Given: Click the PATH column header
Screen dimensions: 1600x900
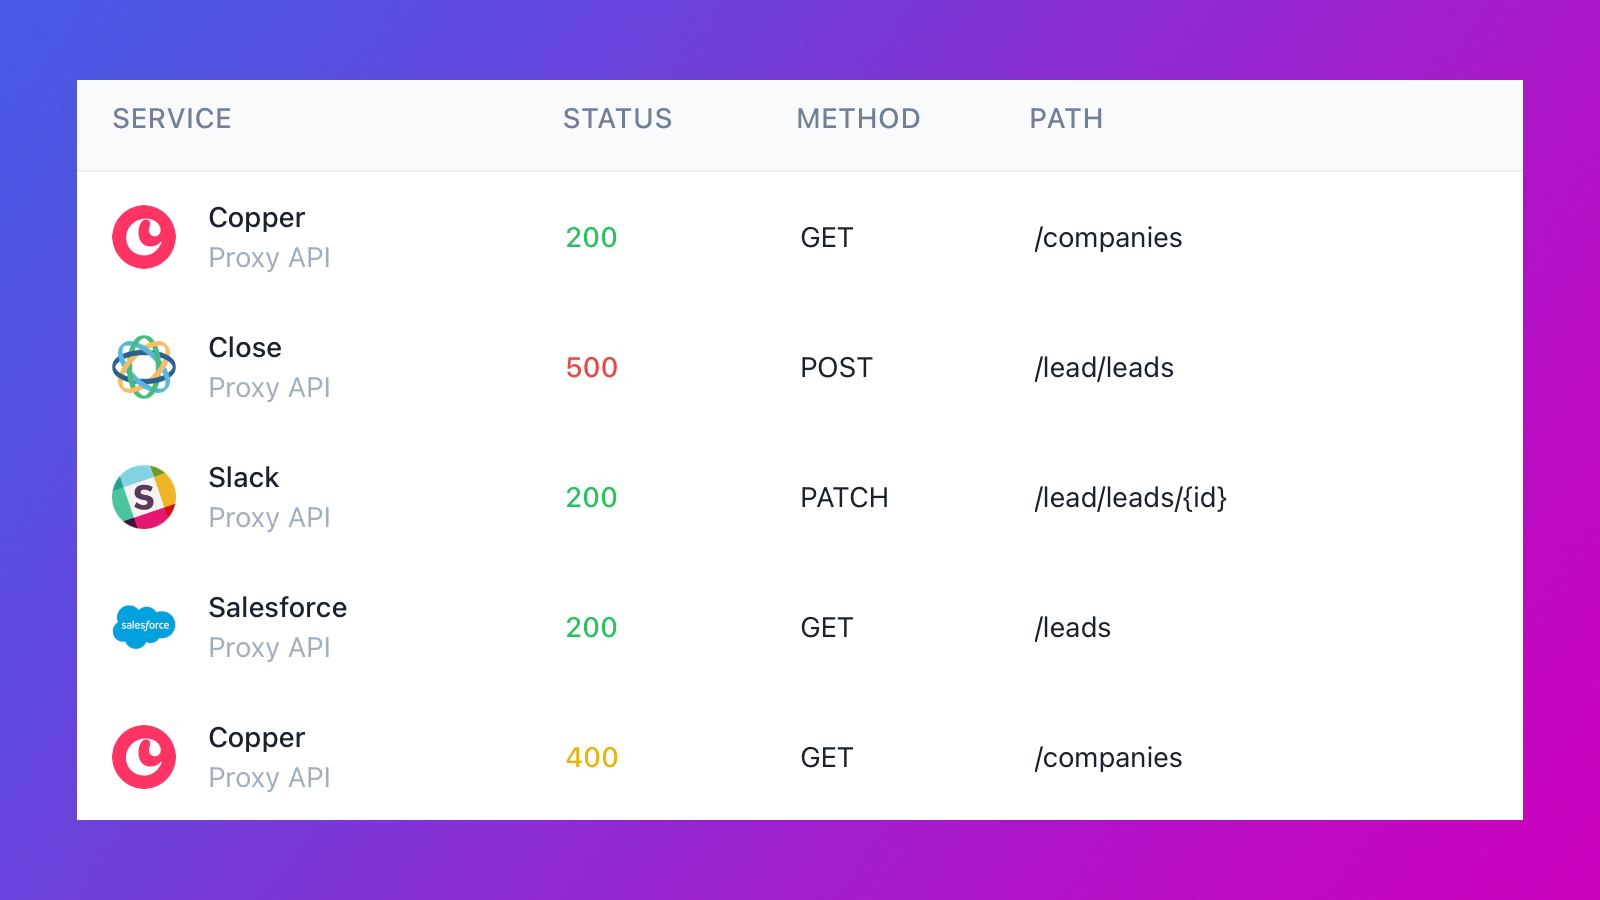Looking at the screenshot, I should click(1065, 118).
